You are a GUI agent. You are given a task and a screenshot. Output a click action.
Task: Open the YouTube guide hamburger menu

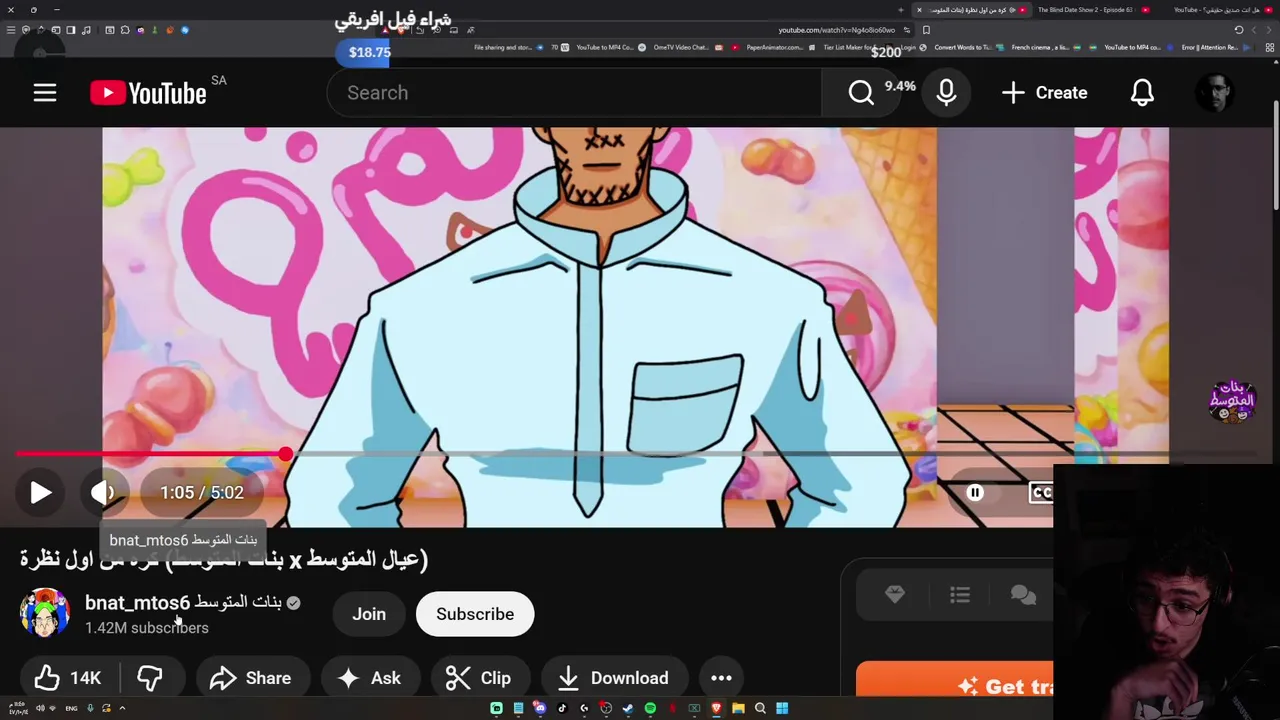[x=45, y=93]
